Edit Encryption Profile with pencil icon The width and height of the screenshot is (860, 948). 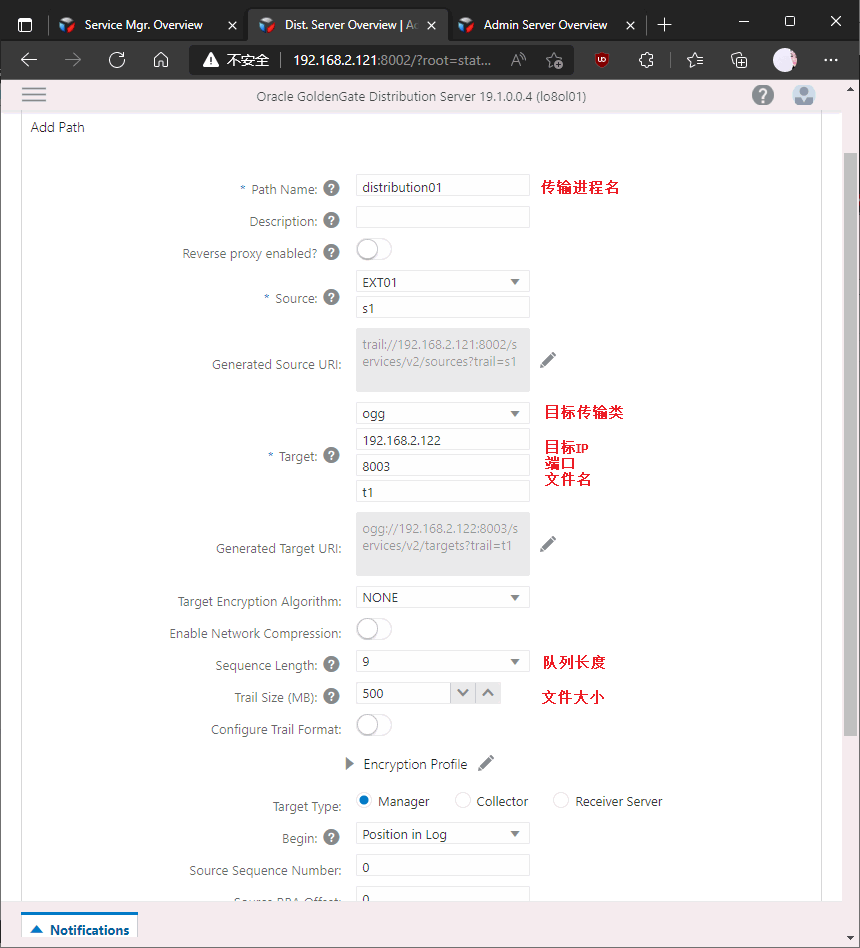click(x=486, y=764)
